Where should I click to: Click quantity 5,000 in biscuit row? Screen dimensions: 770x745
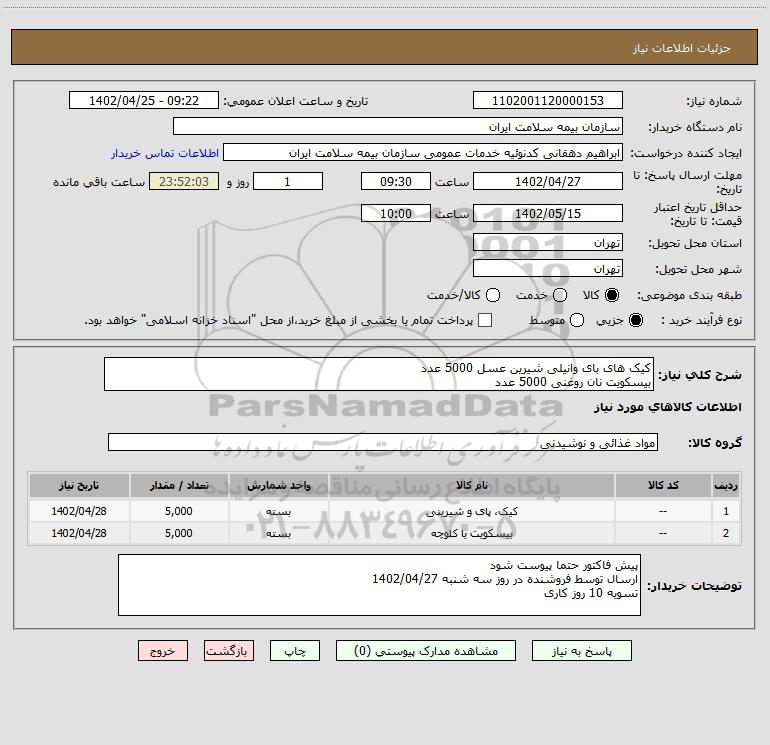tap(179, 533)
